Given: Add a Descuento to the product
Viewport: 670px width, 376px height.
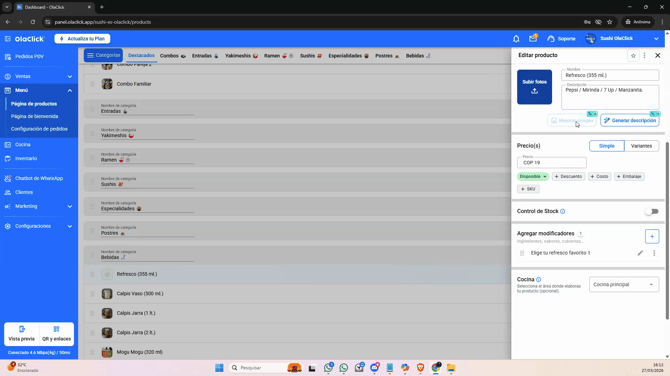Looking at the screenshot, I should (568, 176).
